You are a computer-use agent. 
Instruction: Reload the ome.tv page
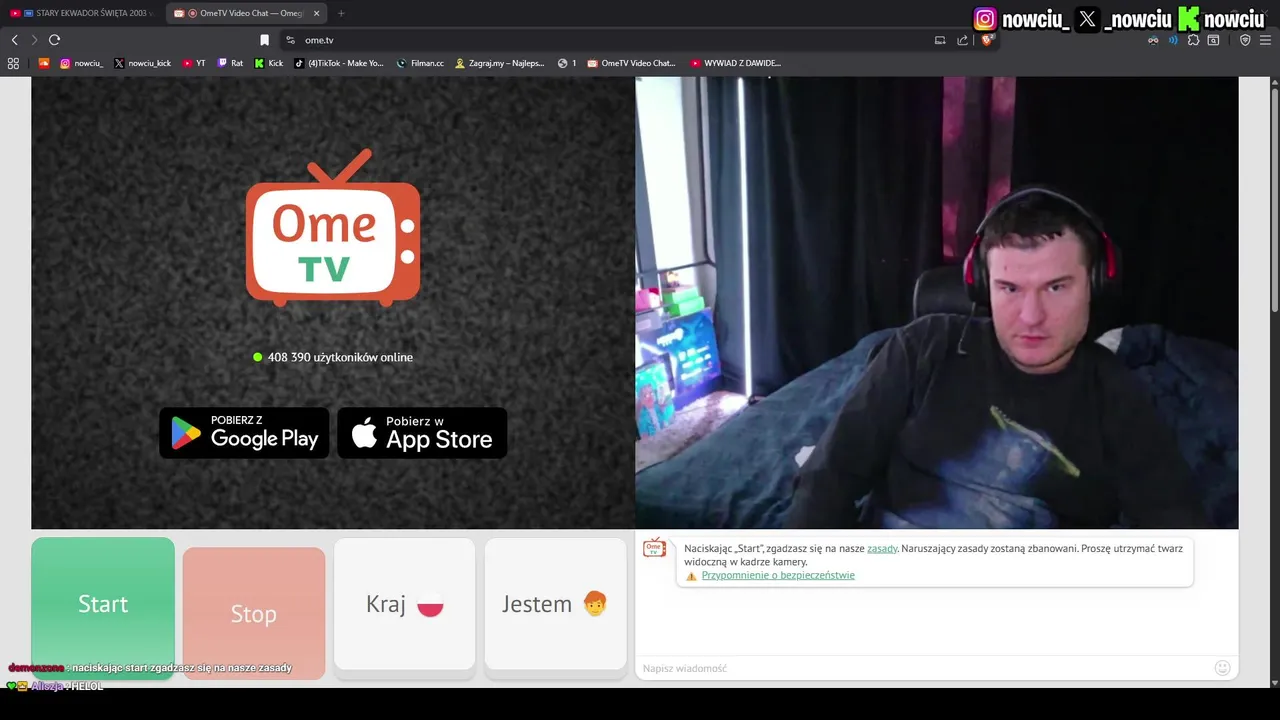(54, 40)
